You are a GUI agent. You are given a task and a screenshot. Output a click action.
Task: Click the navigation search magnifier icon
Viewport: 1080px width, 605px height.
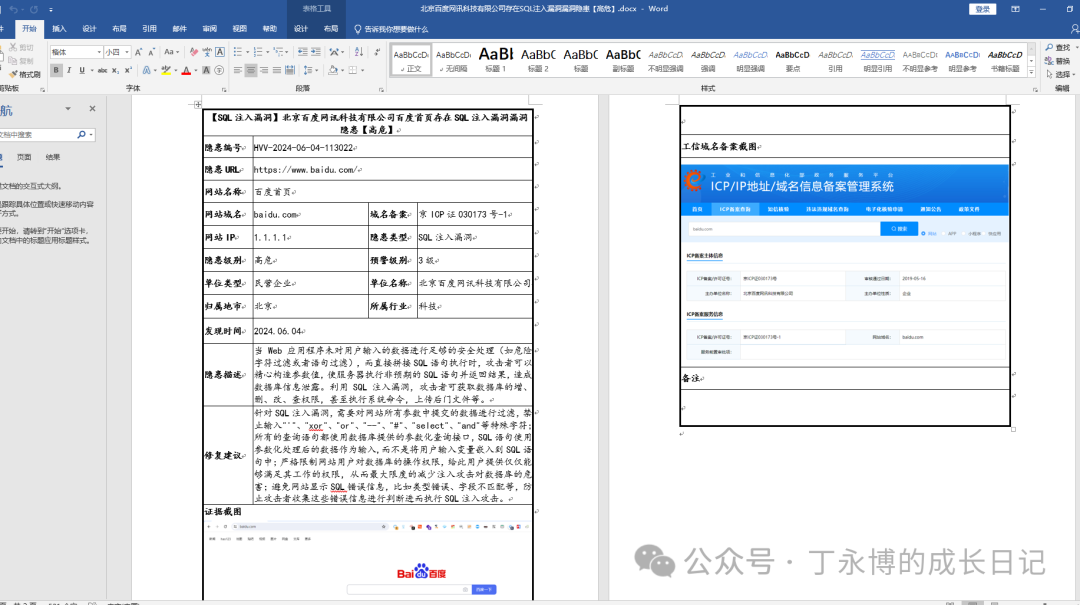tap(81, 134)
